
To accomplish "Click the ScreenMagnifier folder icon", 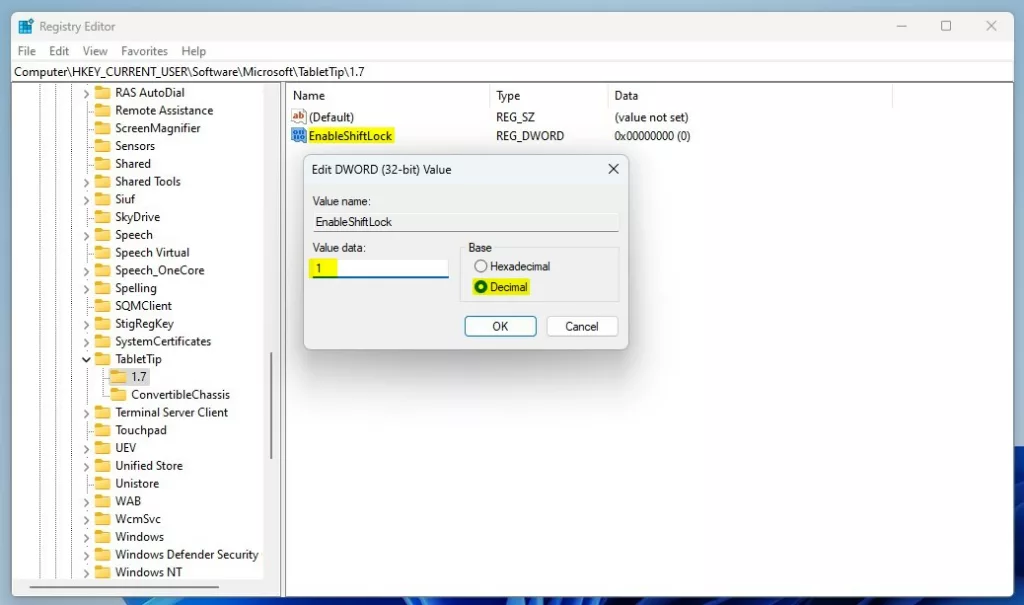I will click(103, 127).
